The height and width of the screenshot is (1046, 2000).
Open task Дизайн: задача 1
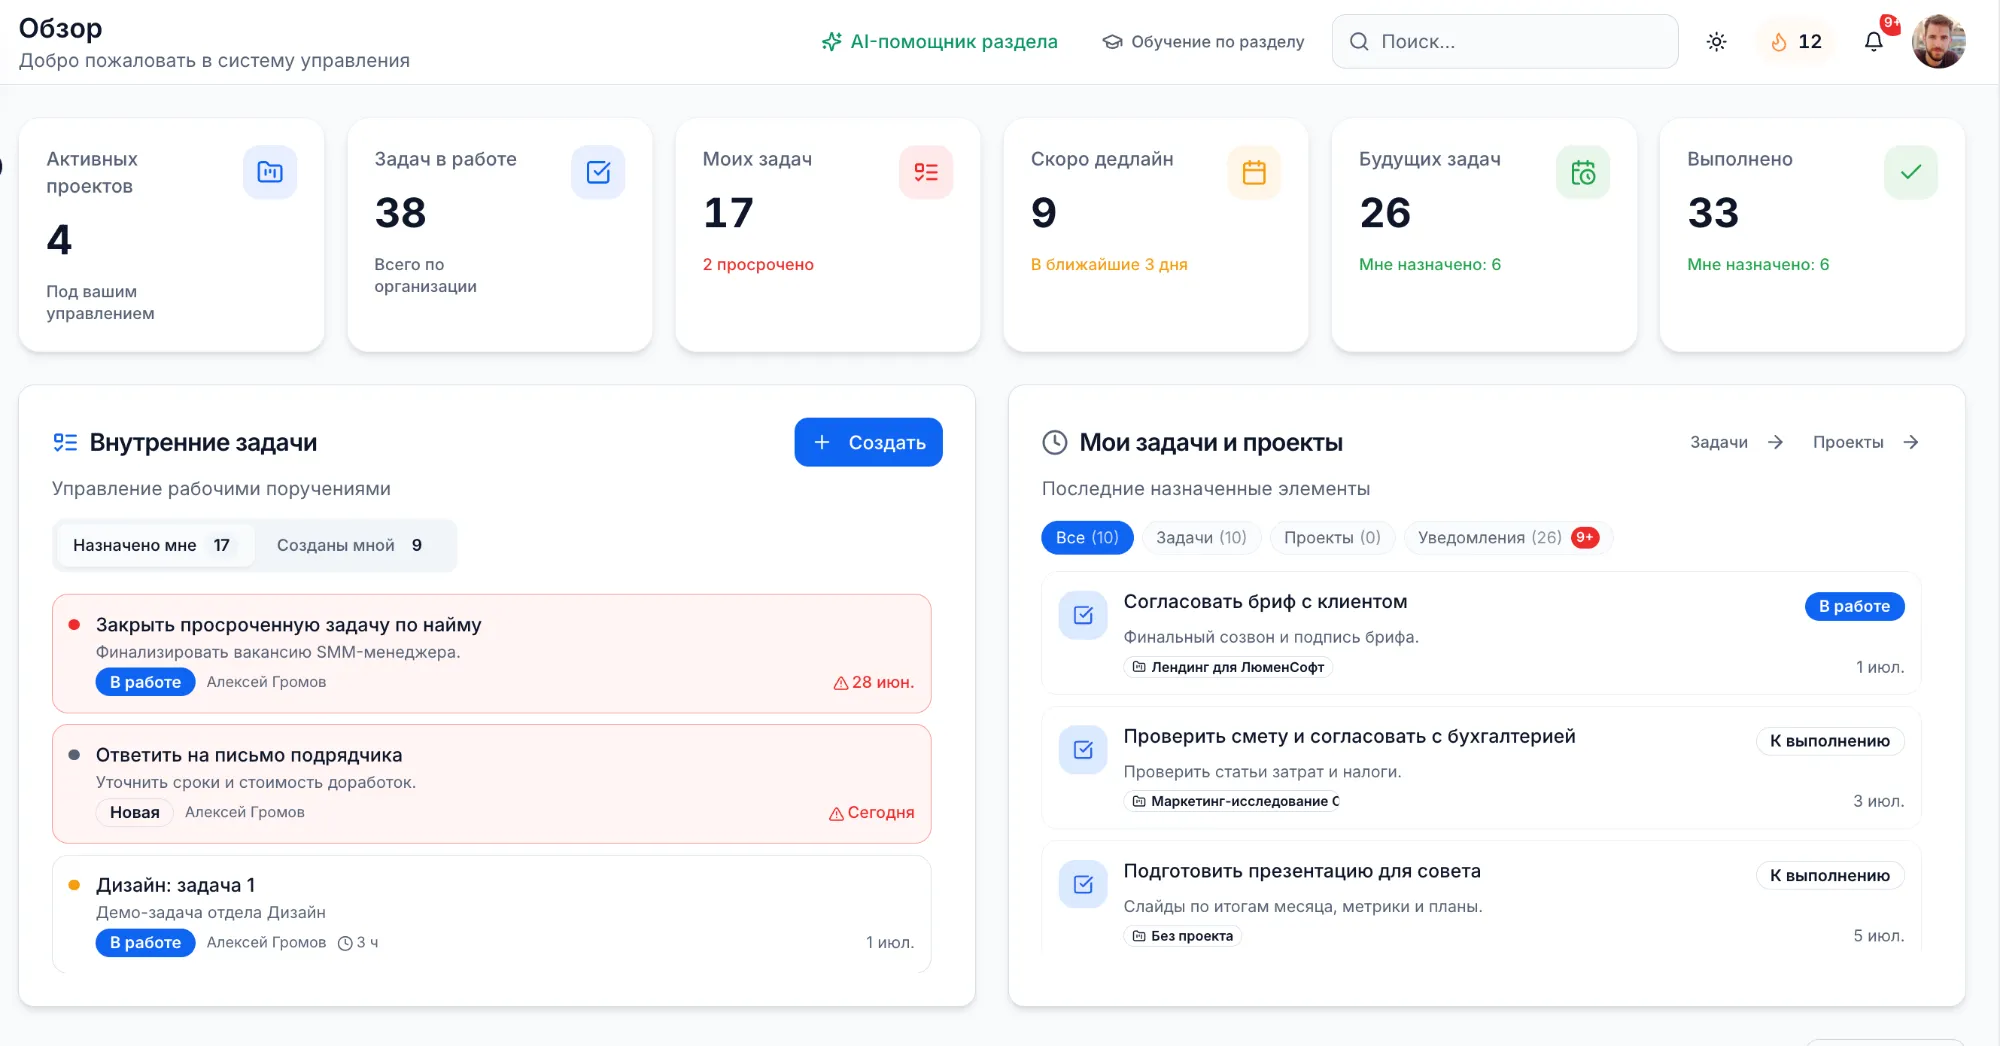pos(492,914)
